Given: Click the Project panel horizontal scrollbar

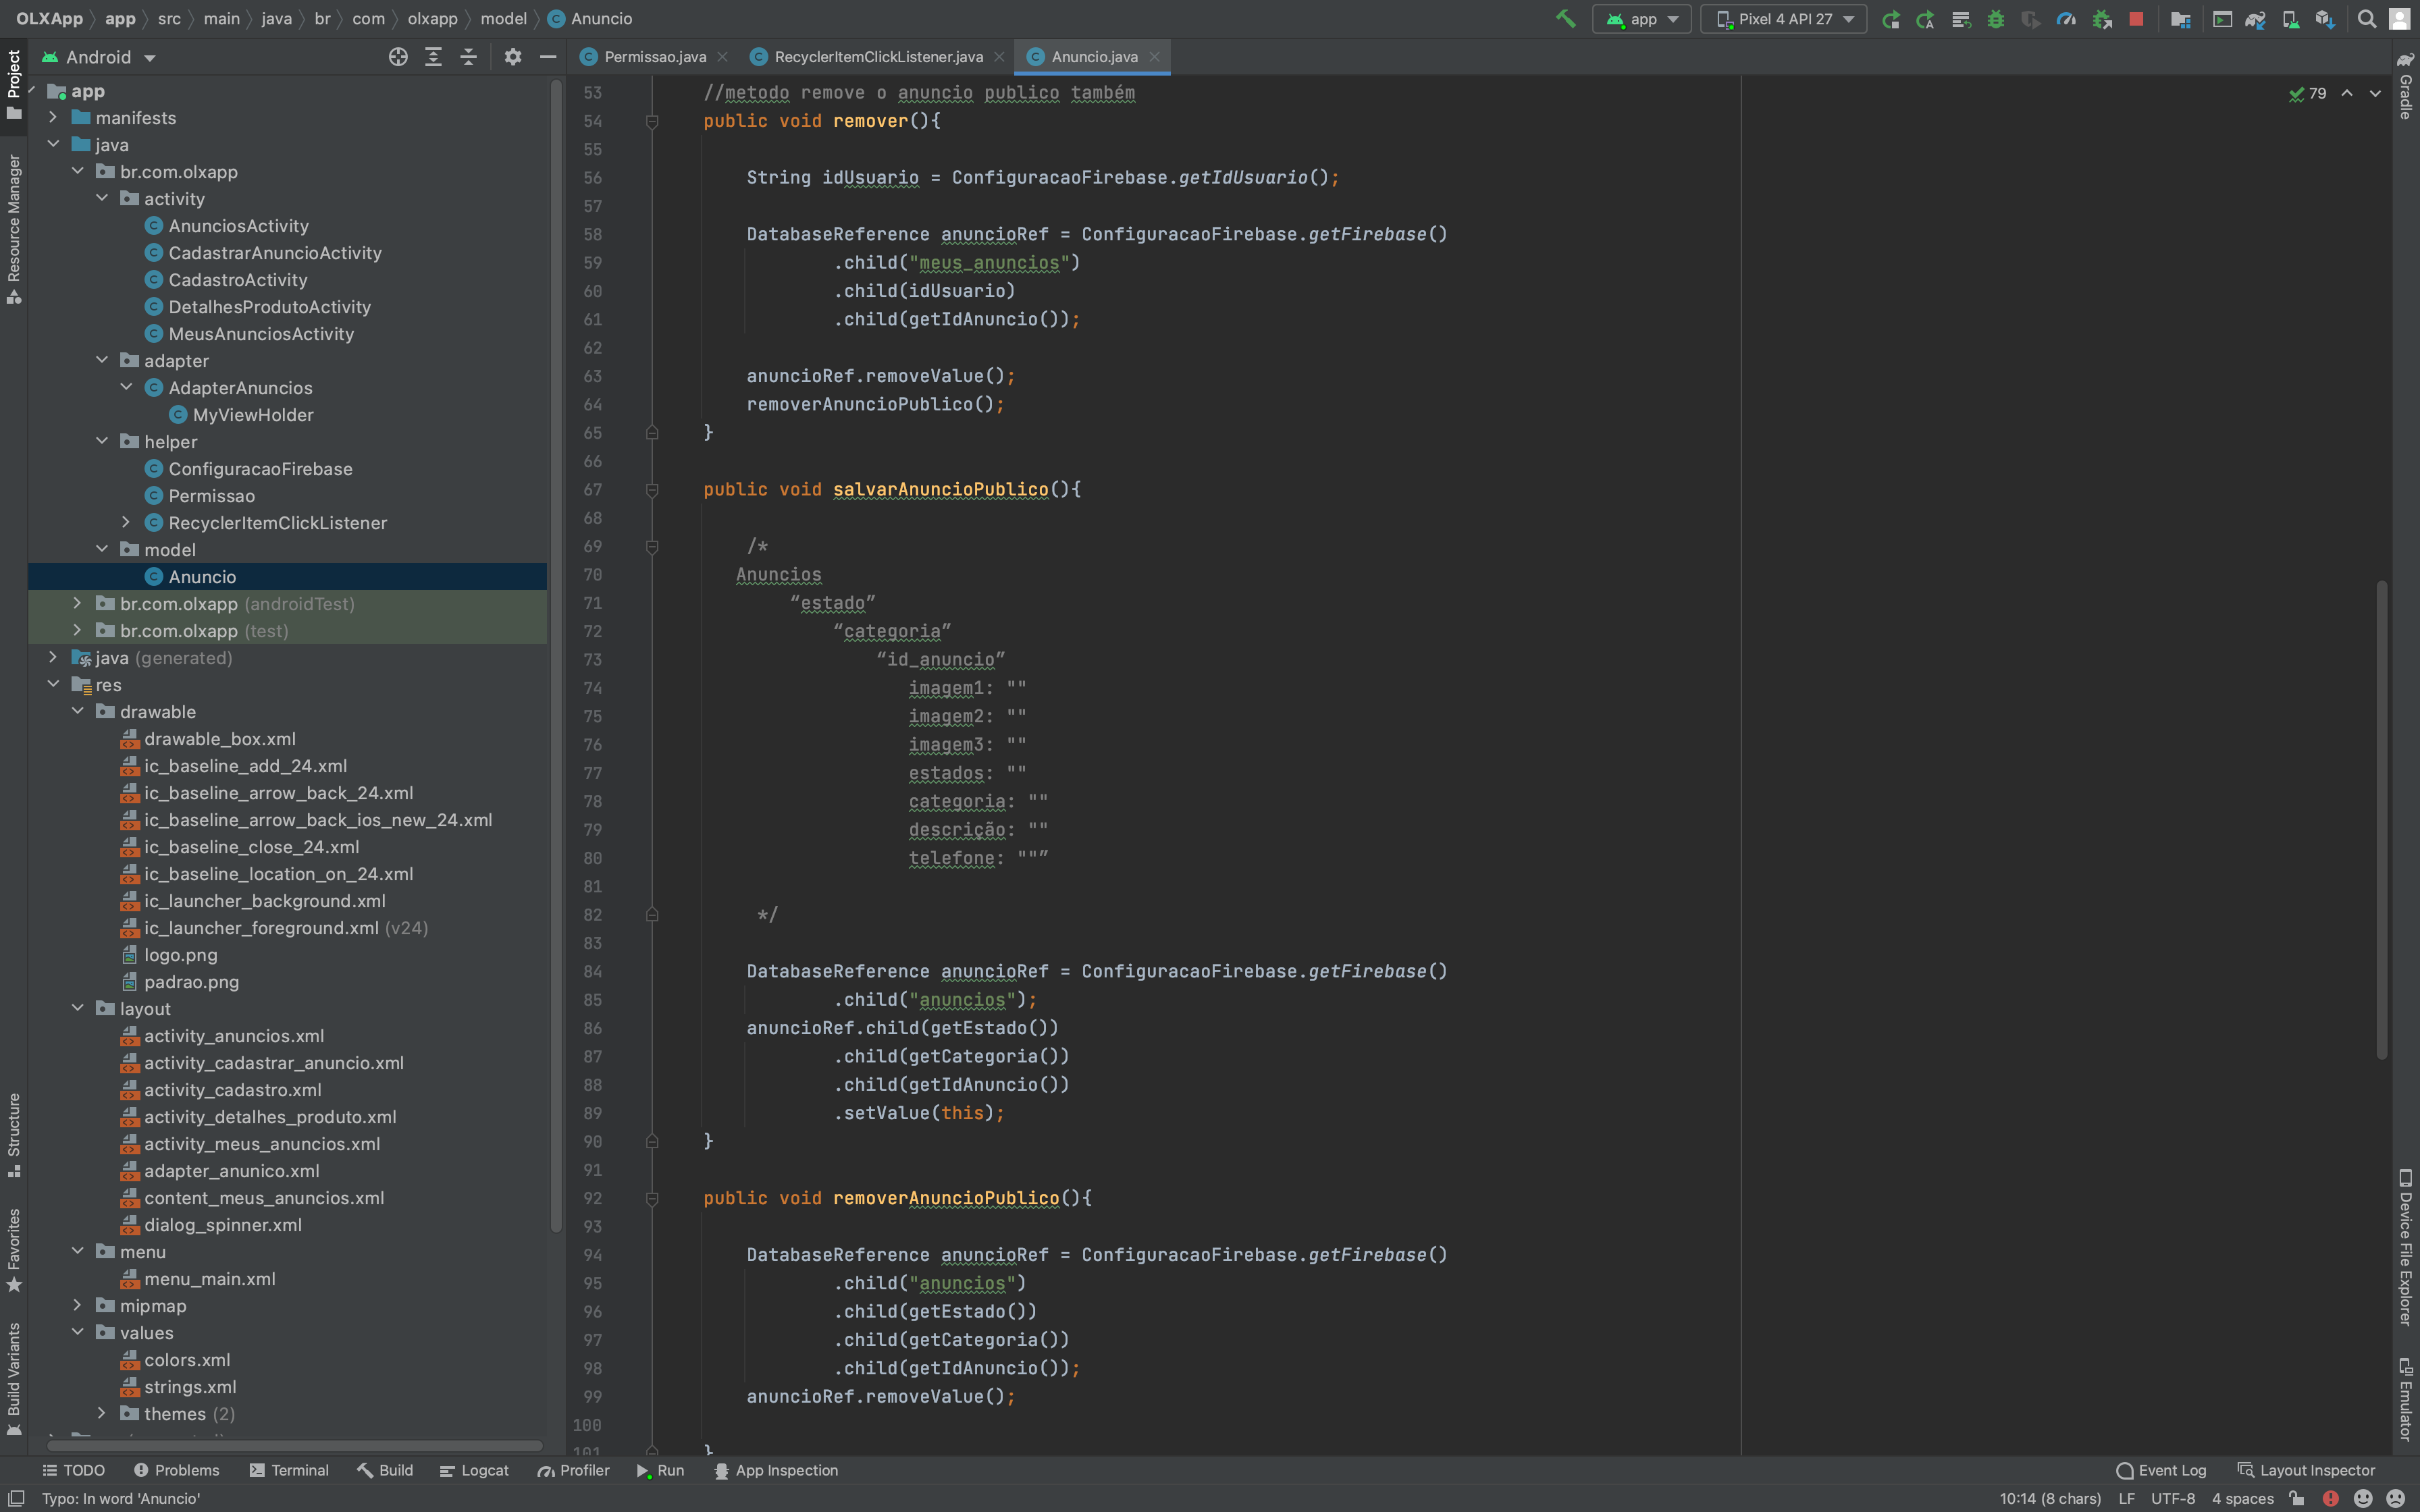Looking at the screenshot, I should tap(295, 1445).
